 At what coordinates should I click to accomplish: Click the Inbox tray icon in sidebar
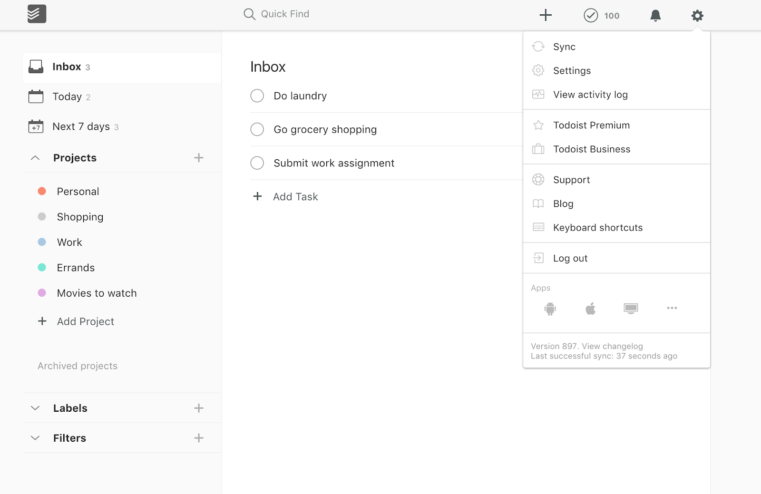(x=36, y=66)
